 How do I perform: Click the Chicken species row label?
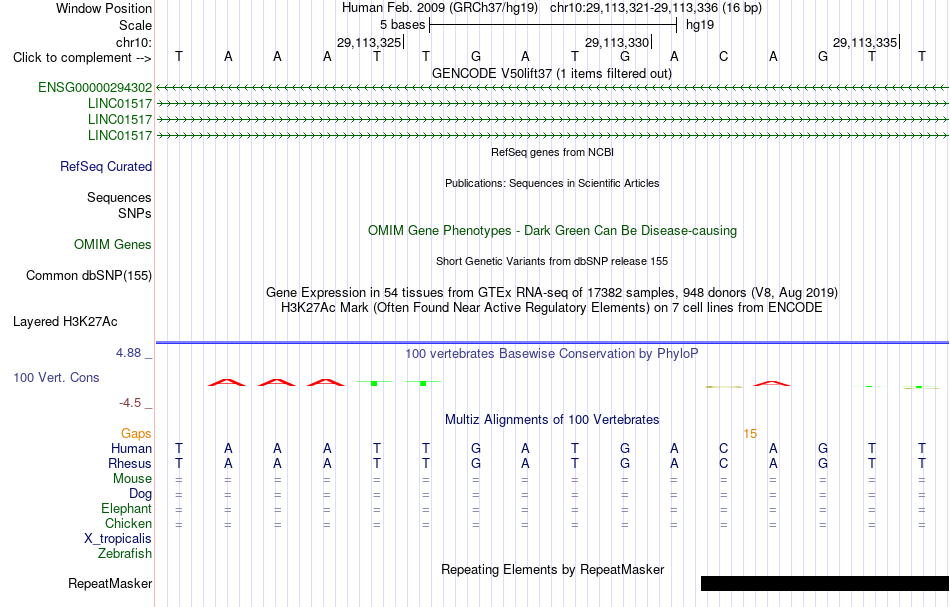[128, 523]
